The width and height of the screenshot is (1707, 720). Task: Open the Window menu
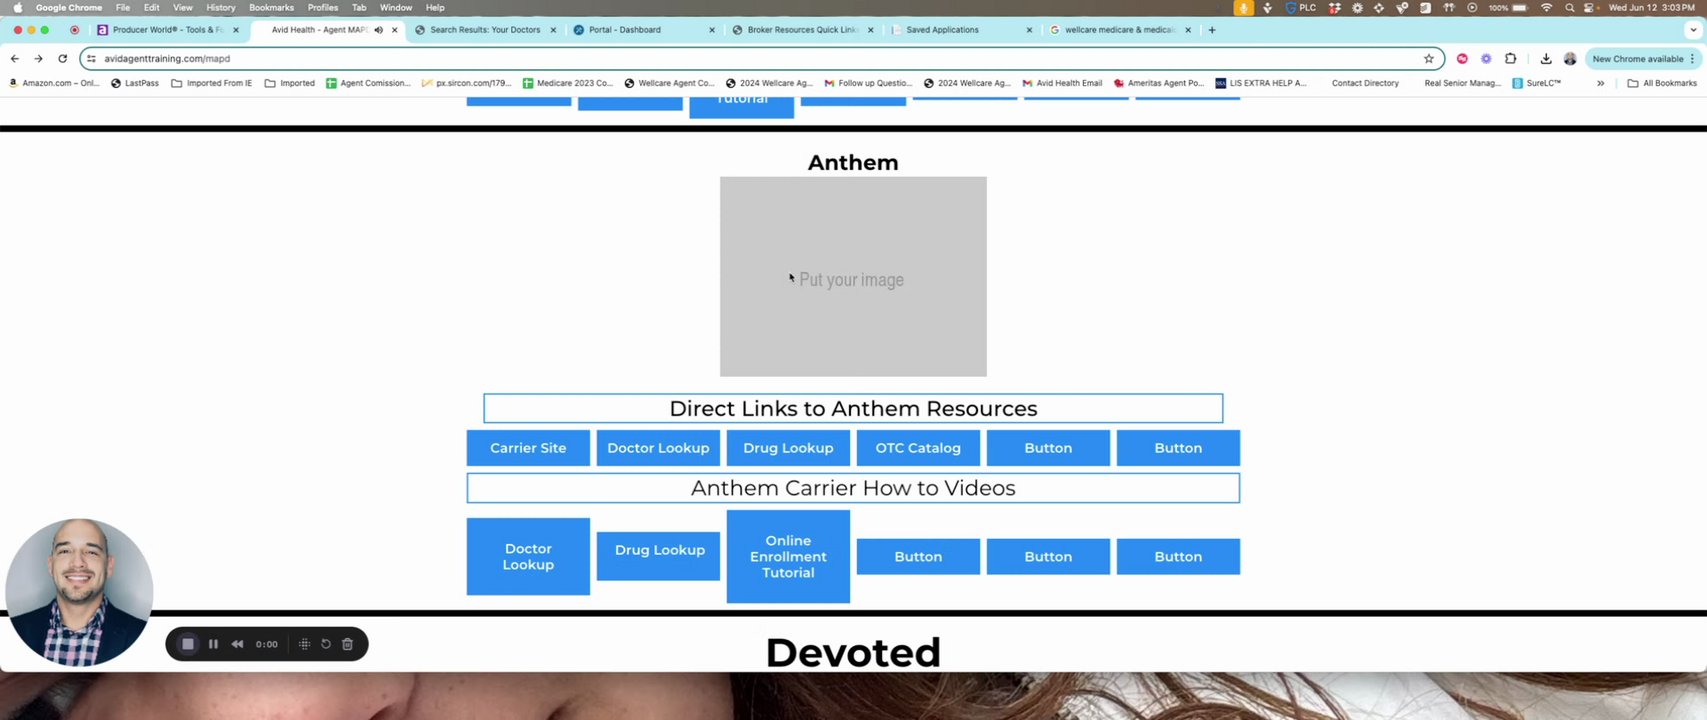coord(396,7)
